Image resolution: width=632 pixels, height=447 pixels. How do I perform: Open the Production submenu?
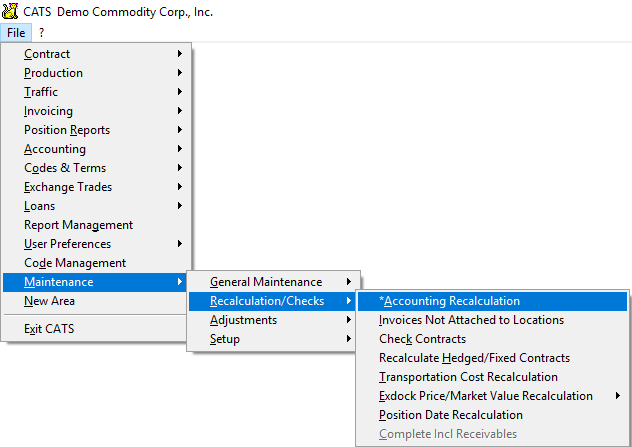(94, 73)
